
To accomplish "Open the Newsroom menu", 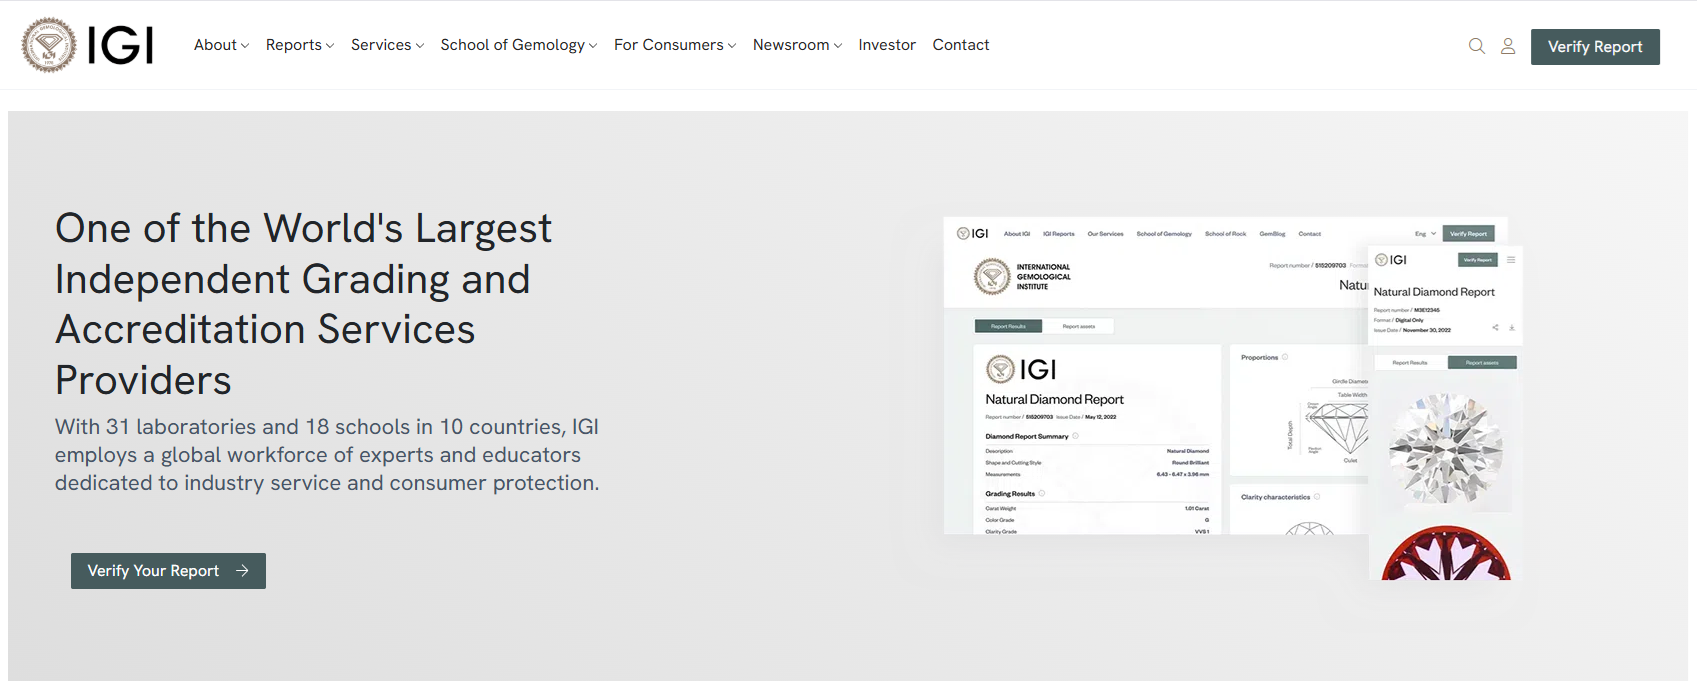I will (798, 45).
